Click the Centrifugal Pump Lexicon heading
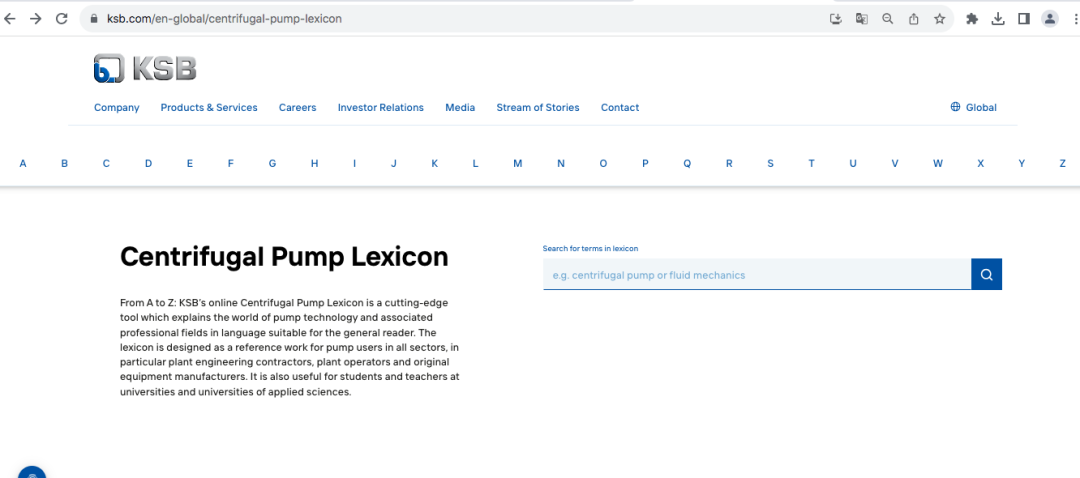The width and height of the screenshot is (1080, 478). click(x=284, y=257)
